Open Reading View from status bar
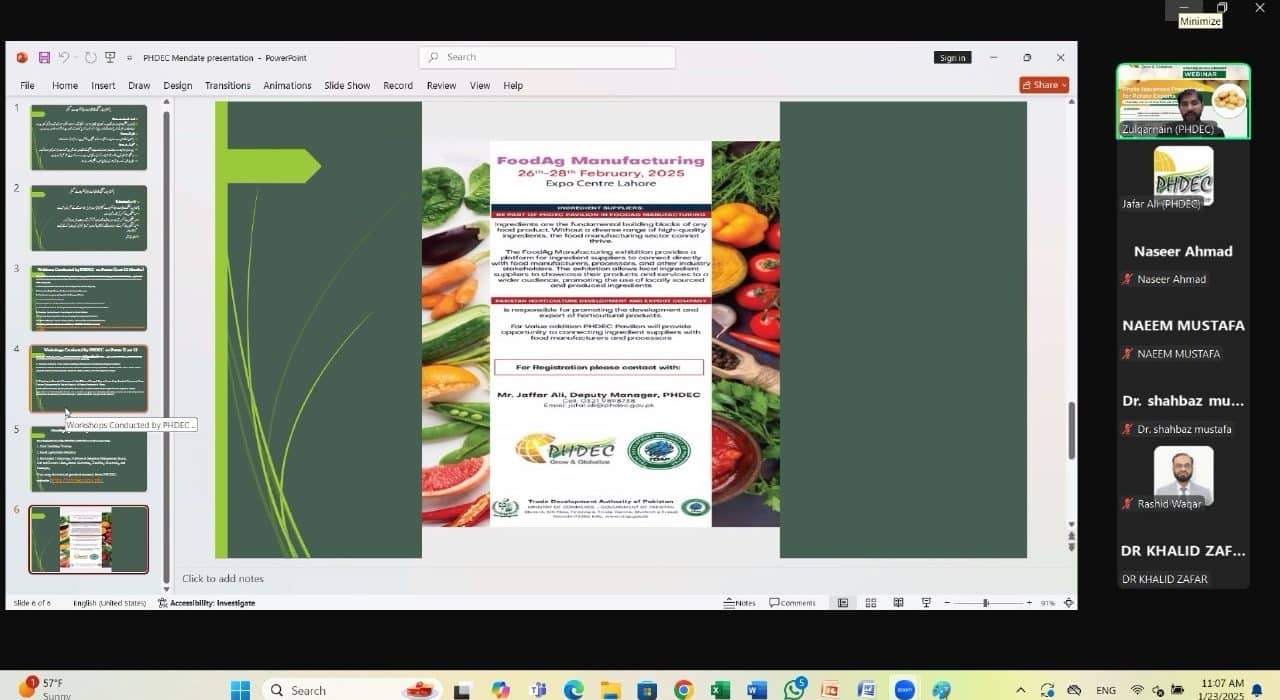This screenshot has width=1280, height=700. [898, 603]
